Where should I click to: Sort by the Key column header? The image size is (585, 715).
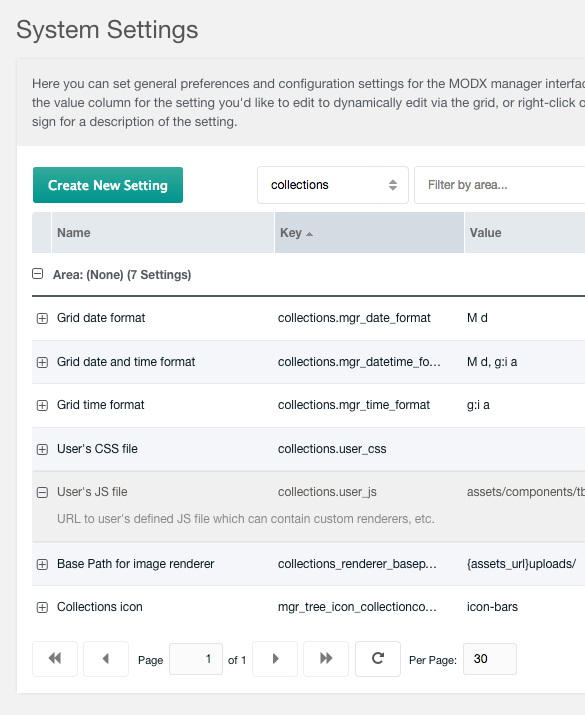pyautogui.click(x=369, y=233)
